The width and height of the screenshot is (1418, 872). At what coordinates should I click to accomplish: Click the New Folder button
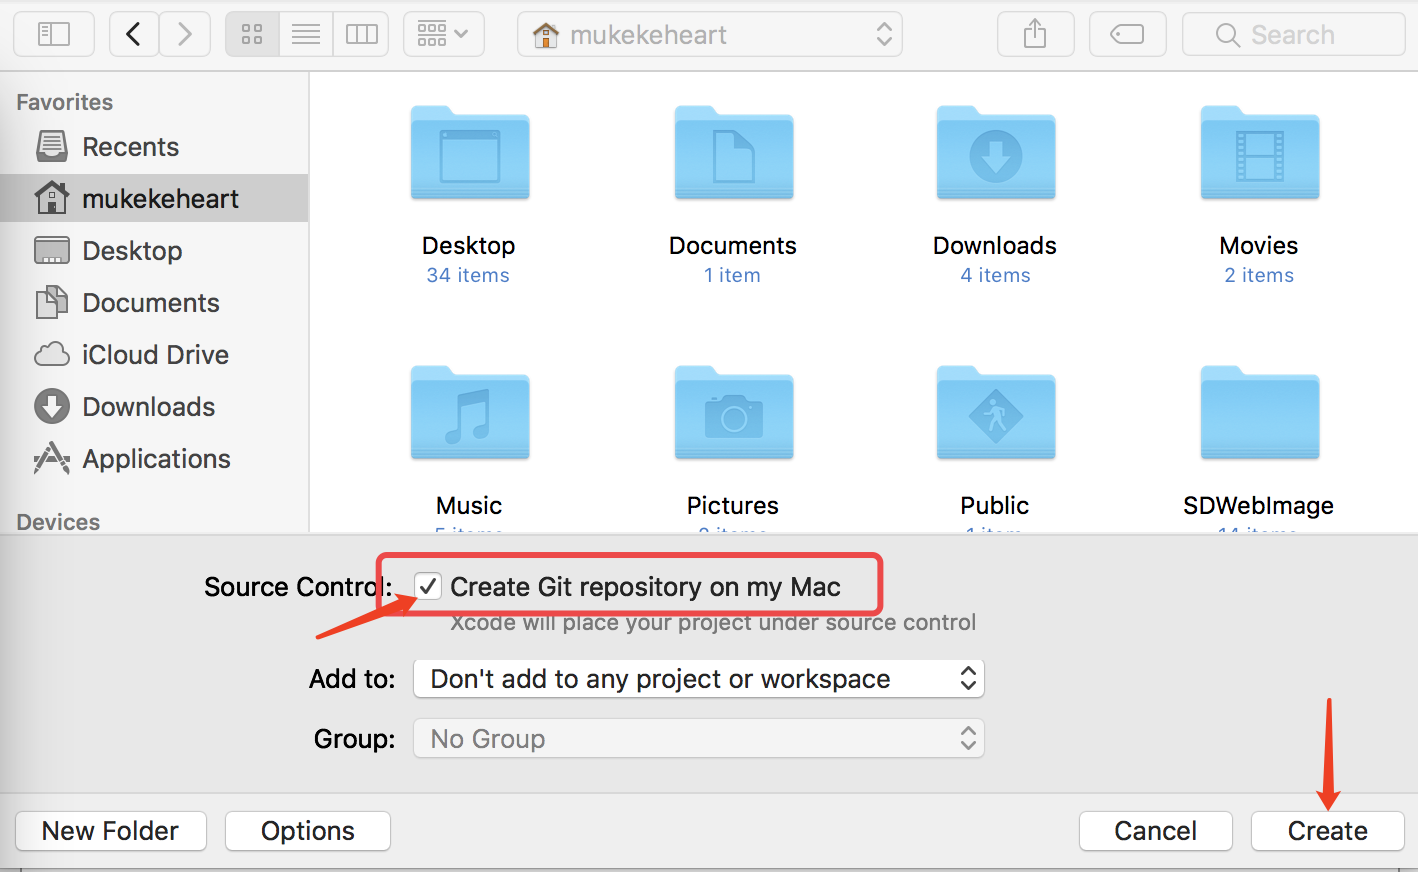tap(111, 831)
